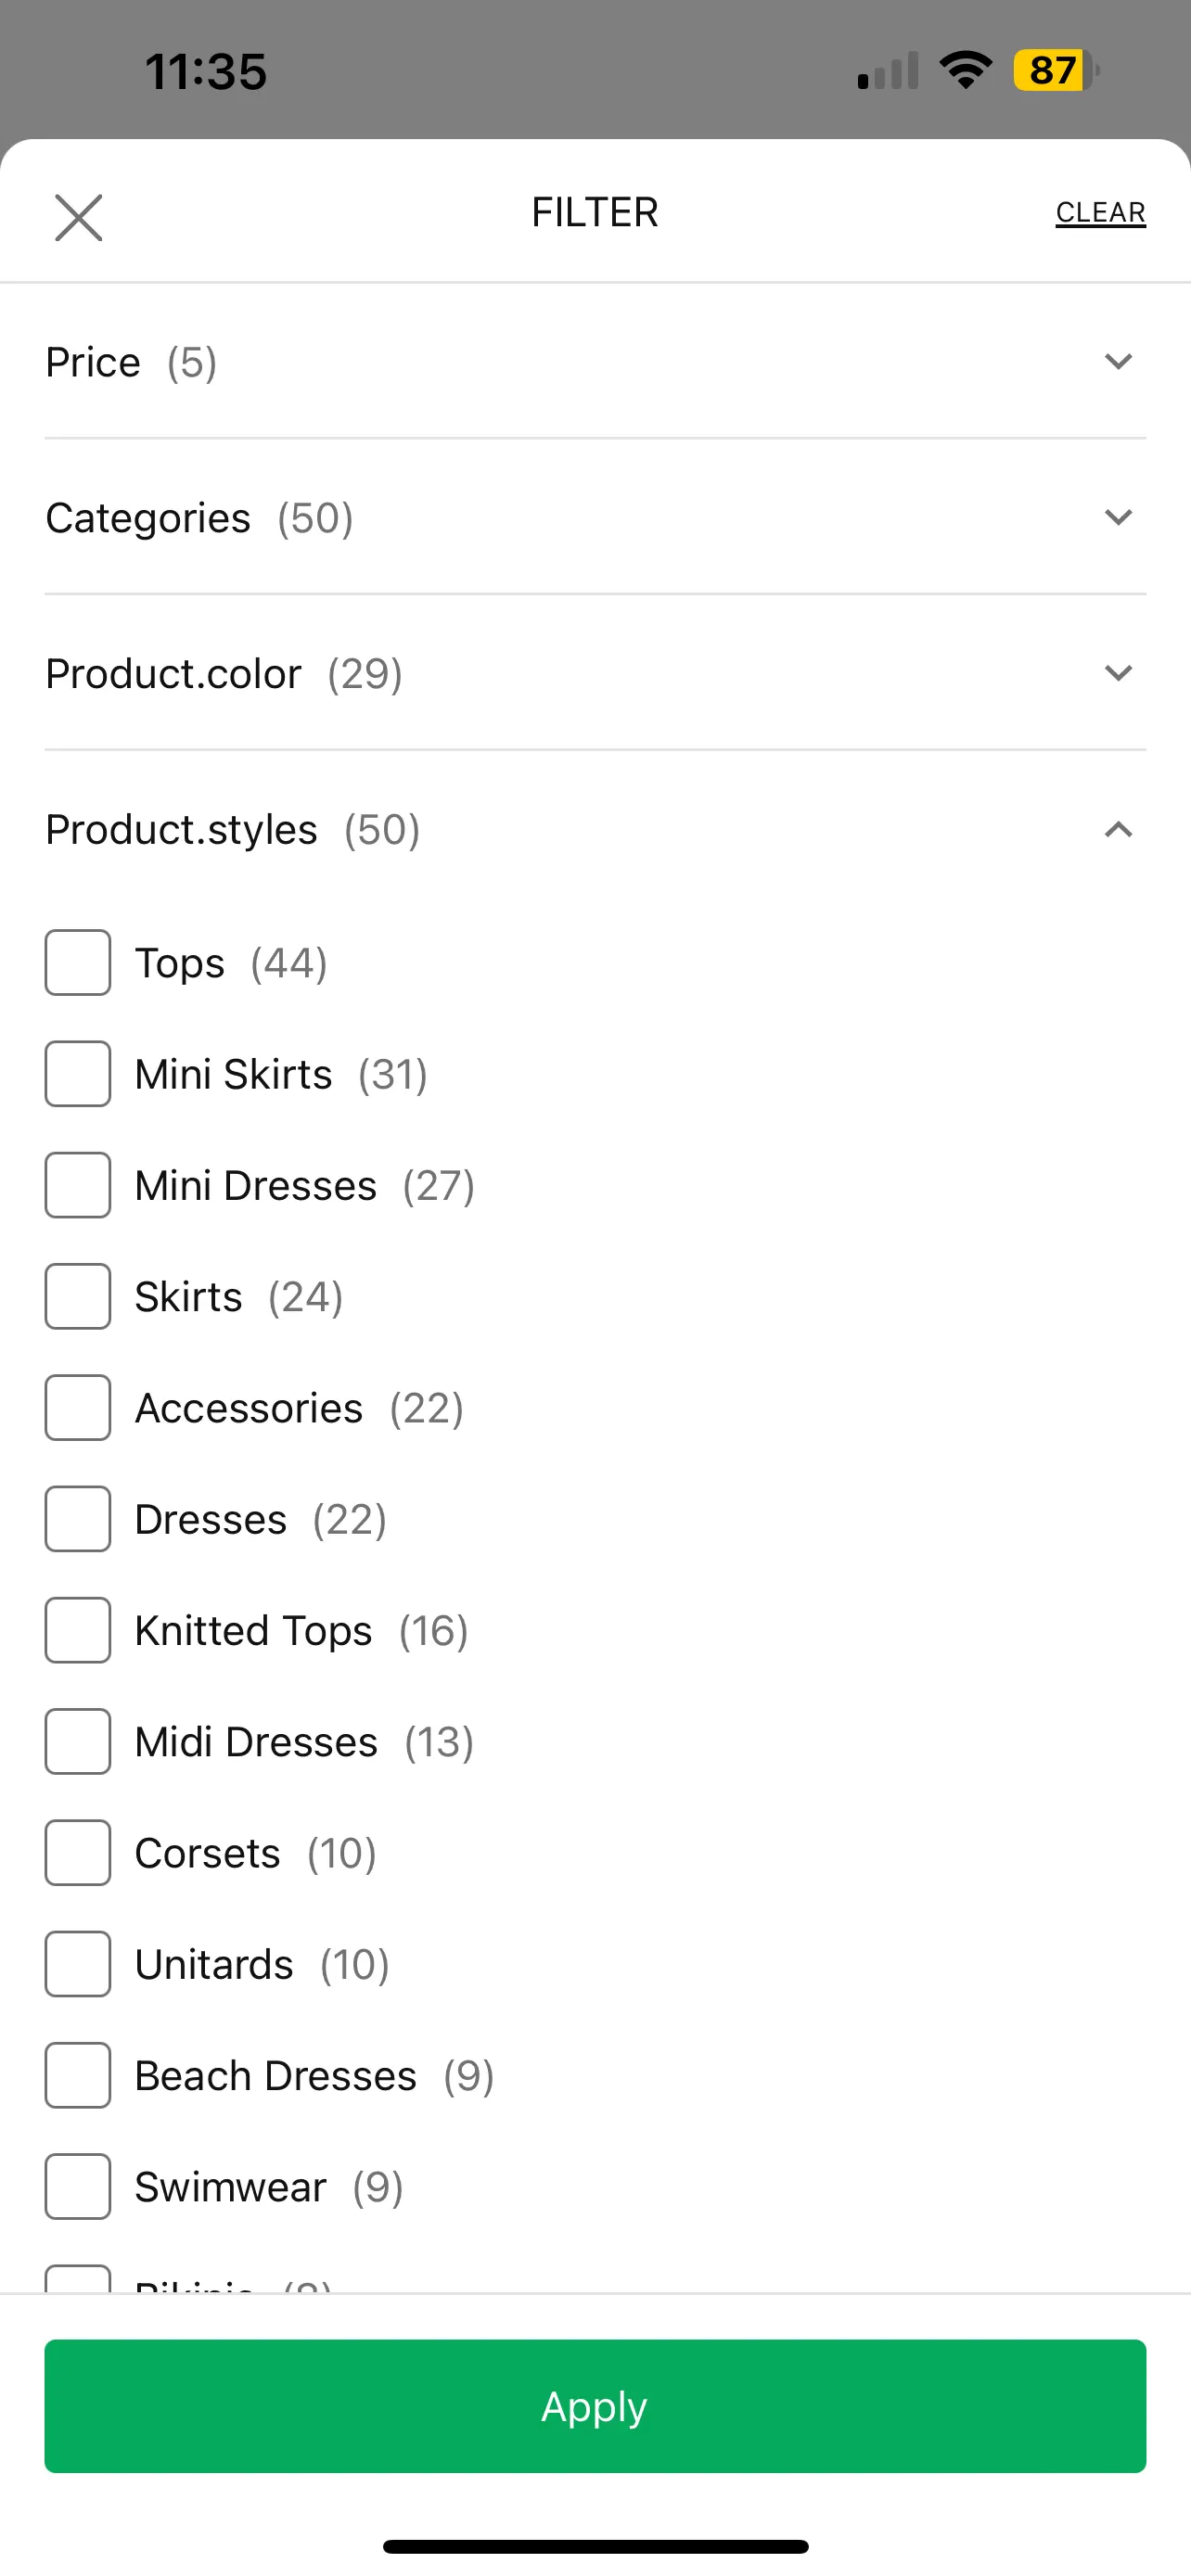The height and width of the screenshot is (2576, 1191).
Task: Tap the cellular signal bars icon
Action: pyautogui.click(x=888, y=71)
